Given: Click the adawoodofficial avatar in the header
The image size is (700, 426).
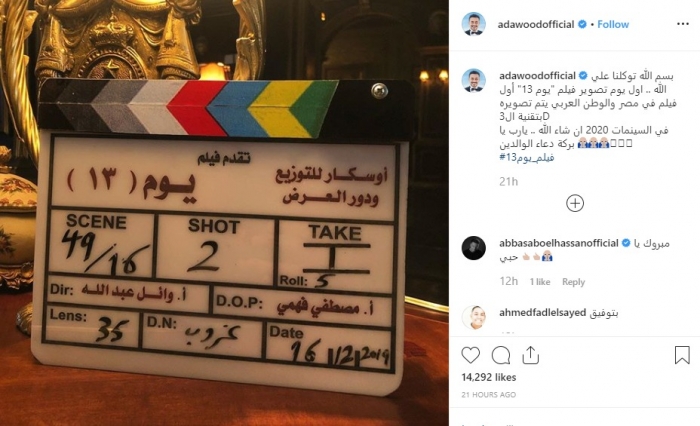Looking at the screenshot, I should [473, 24].
